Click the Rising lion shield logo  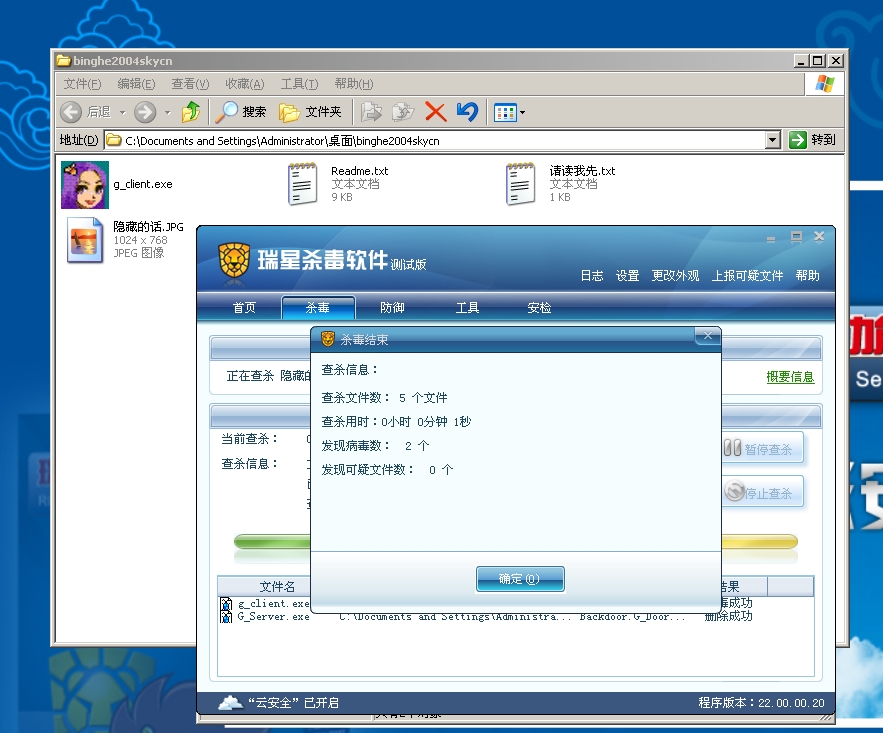pos(234,260)
